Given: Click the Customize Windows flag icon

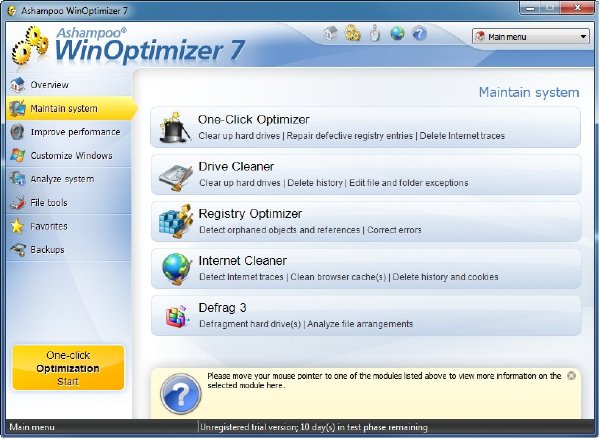Looking at the screenshot, I should (x=18, y=155).
